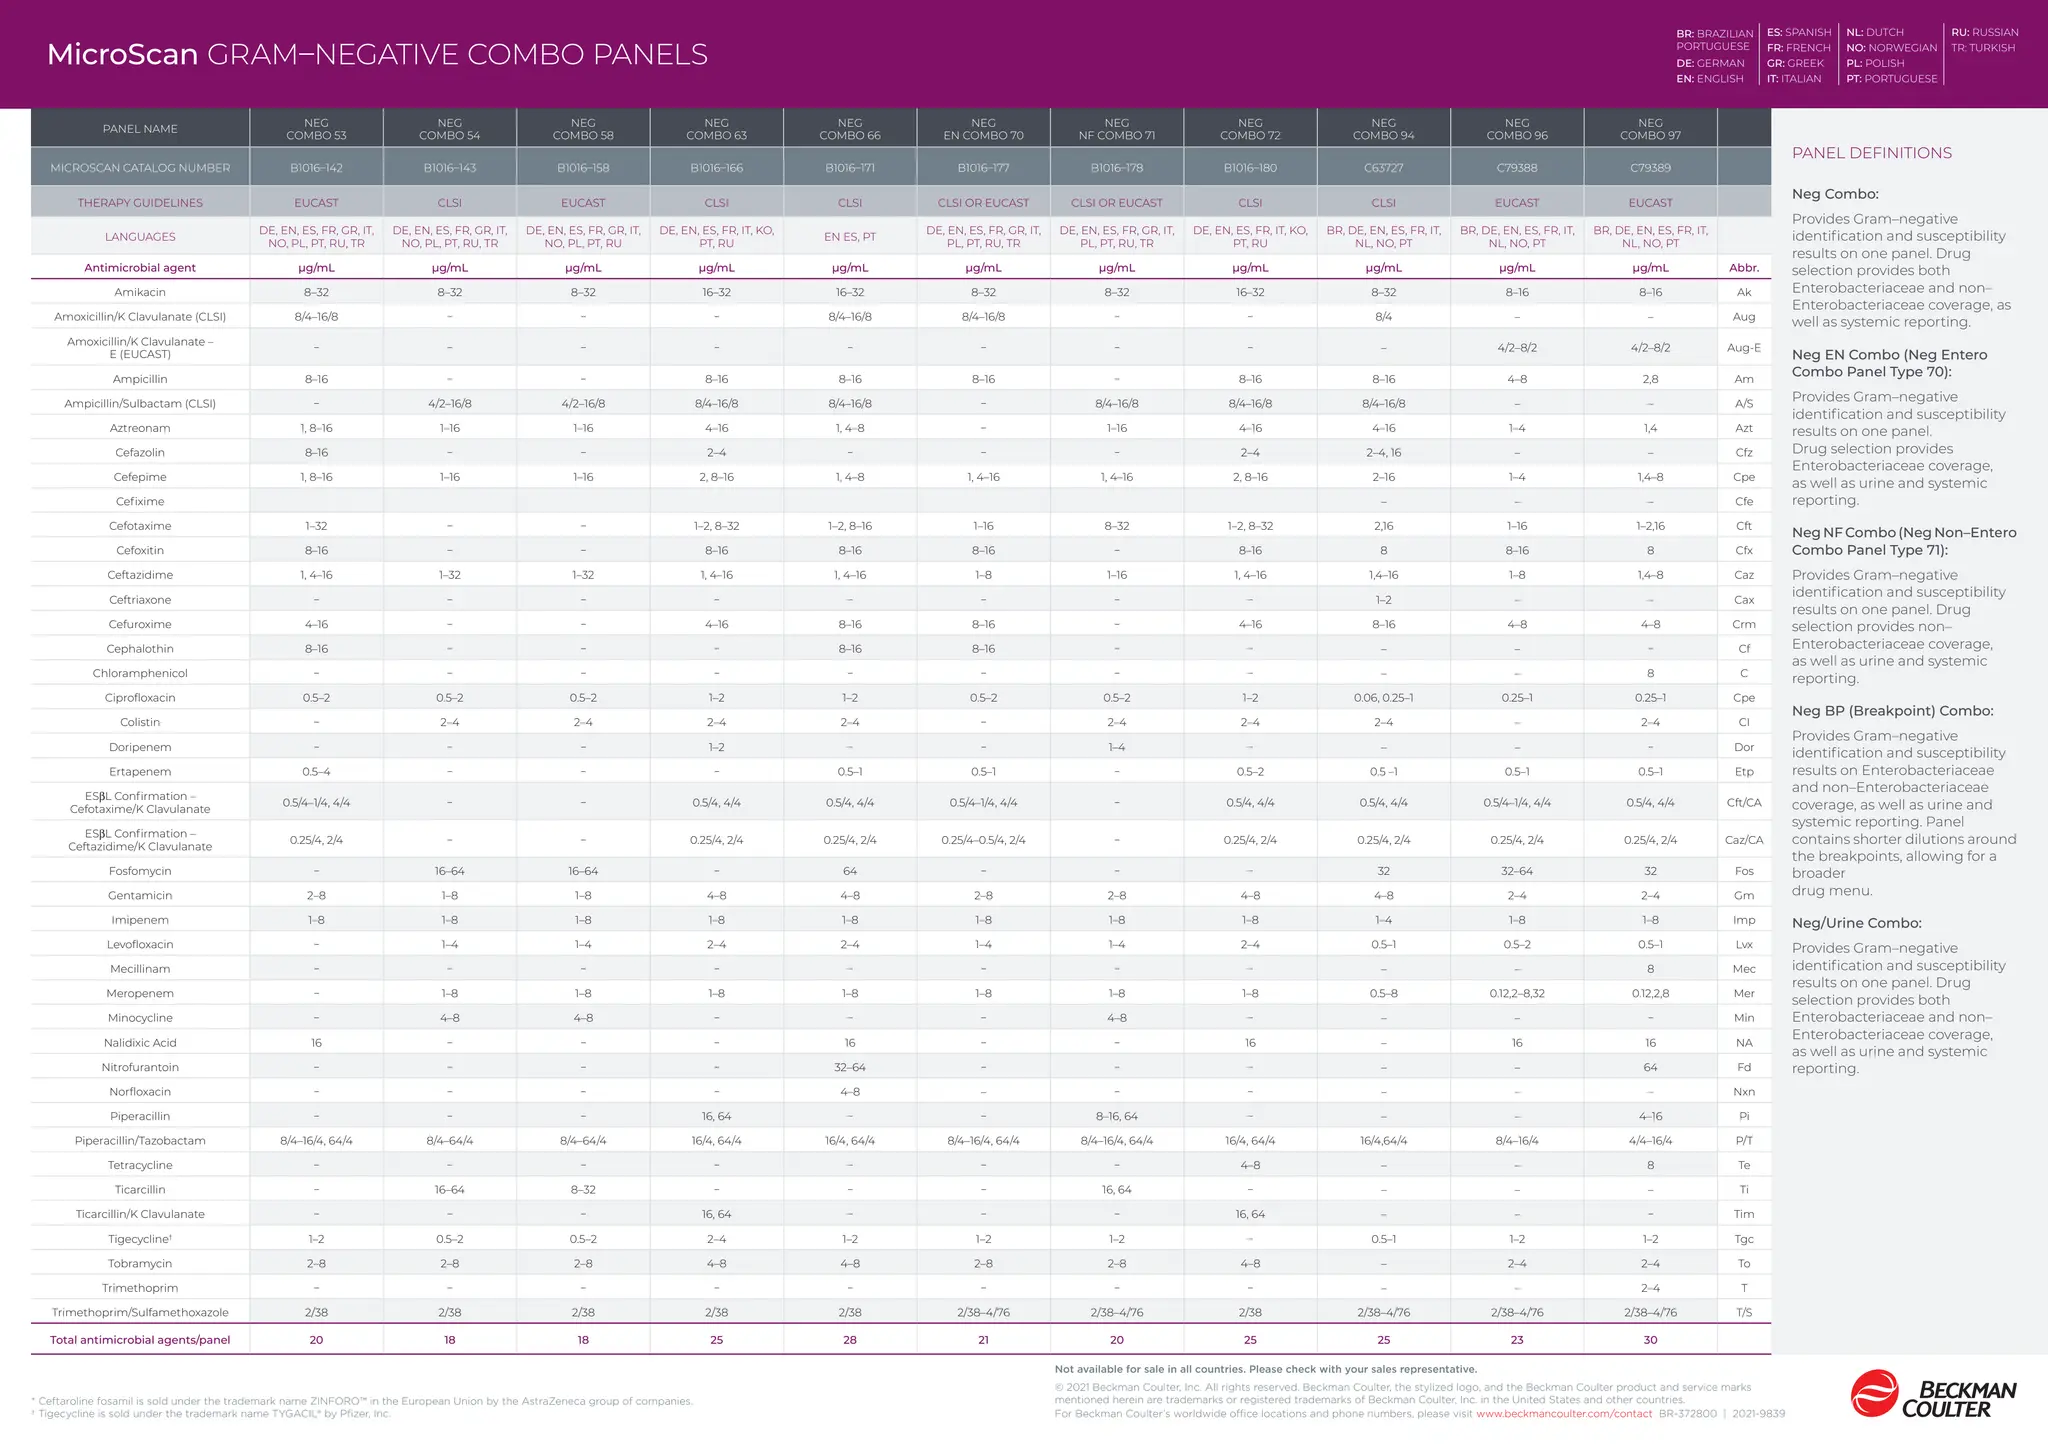Image resolution: width=2048 pixels, height=1448 pixels.
Task: Click the Neg BP (Breakpoint) Combo heading
Action: pyautogui.click(x=1892, y=711)
